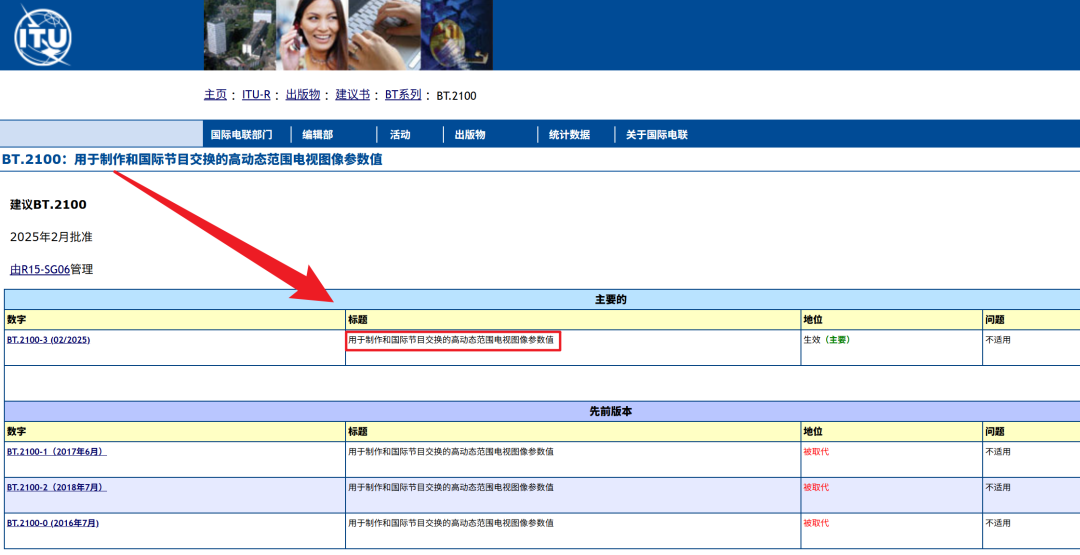The width and height of the screenshot is (1080, 555).
Task: Click the 由R15-SG06 link
Action: point(40,269)
